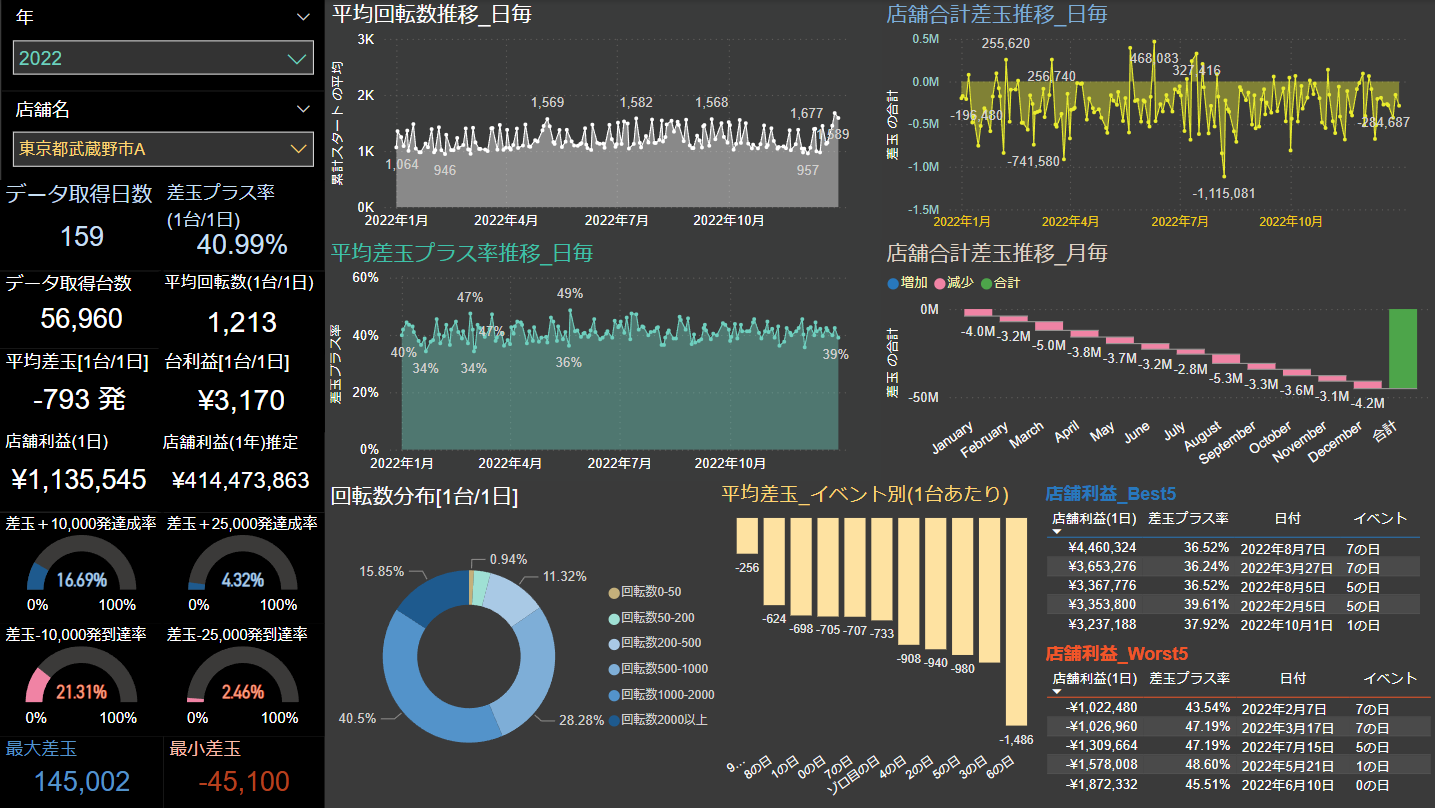Select the blue 増加 legend marker
The height and width of the screenshot is (808, 1435).
pyautogui.click(x=893, y=283)
